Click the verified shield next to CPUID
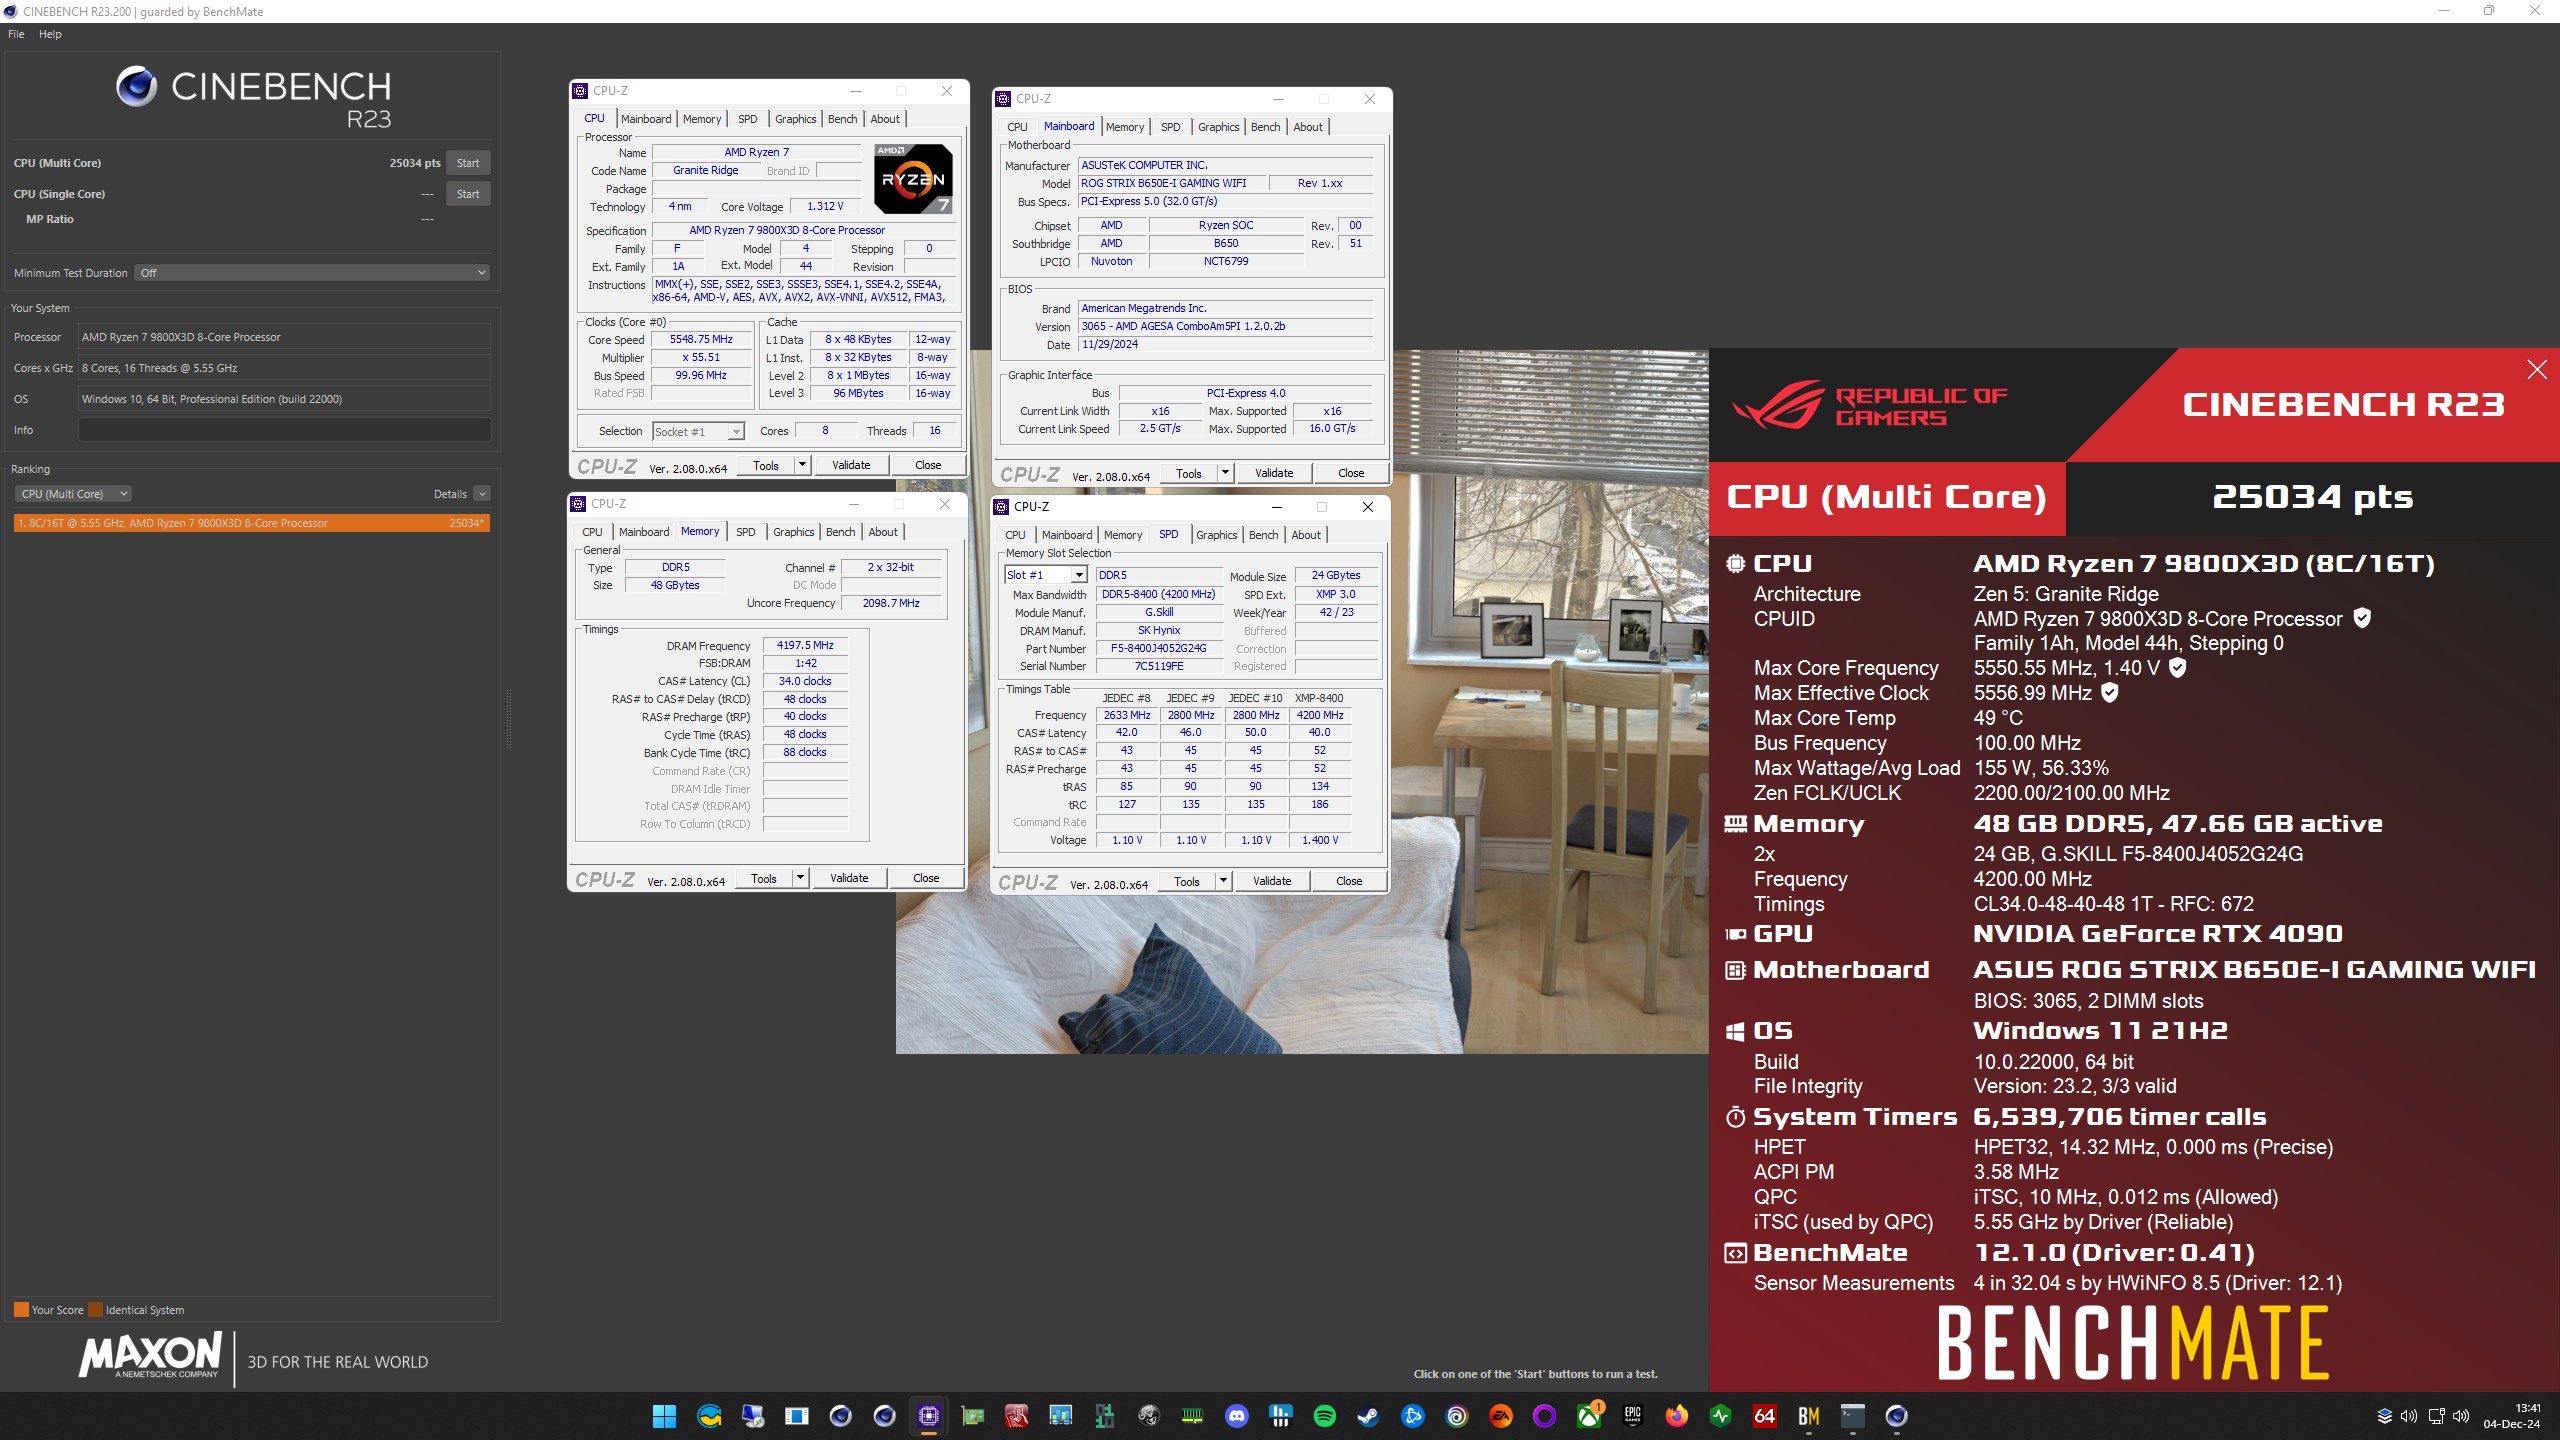 [x=2362, y=618]
